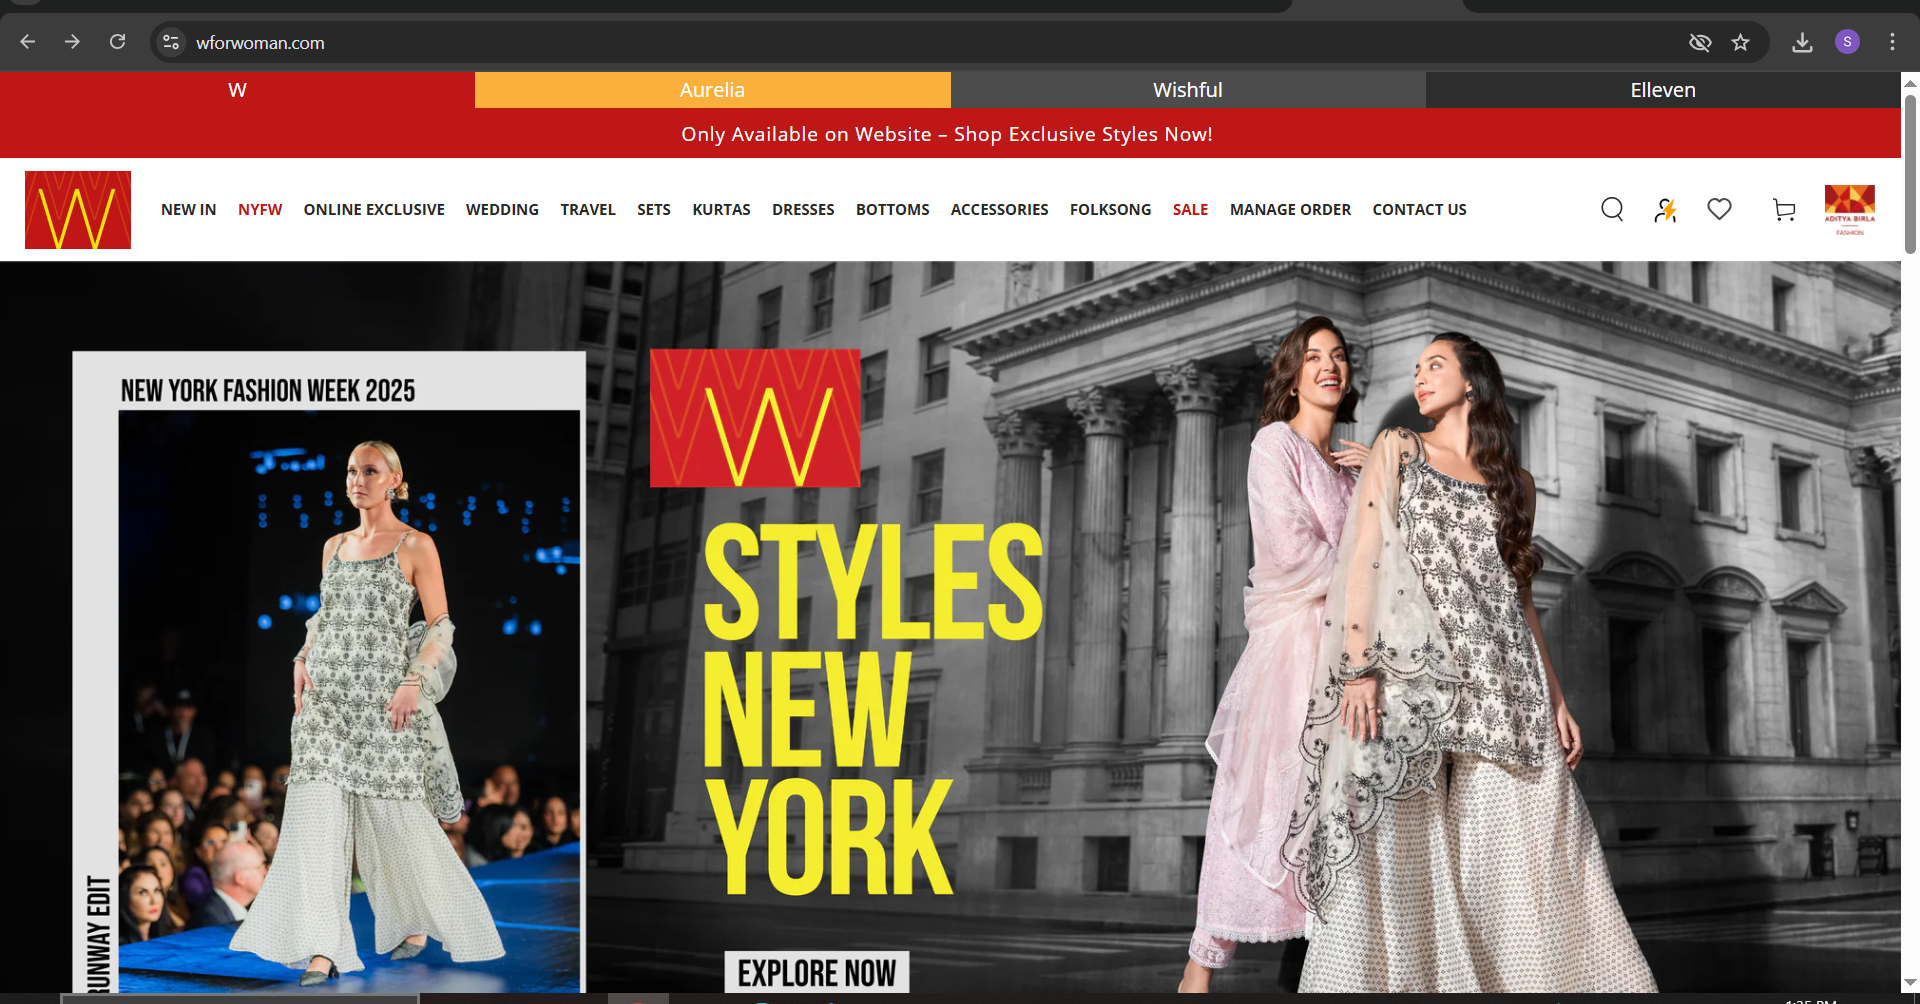Click the browser forward arrow
This screenshot has height=1004, width=1920.
pyautogui.click(x=72, y=42)
